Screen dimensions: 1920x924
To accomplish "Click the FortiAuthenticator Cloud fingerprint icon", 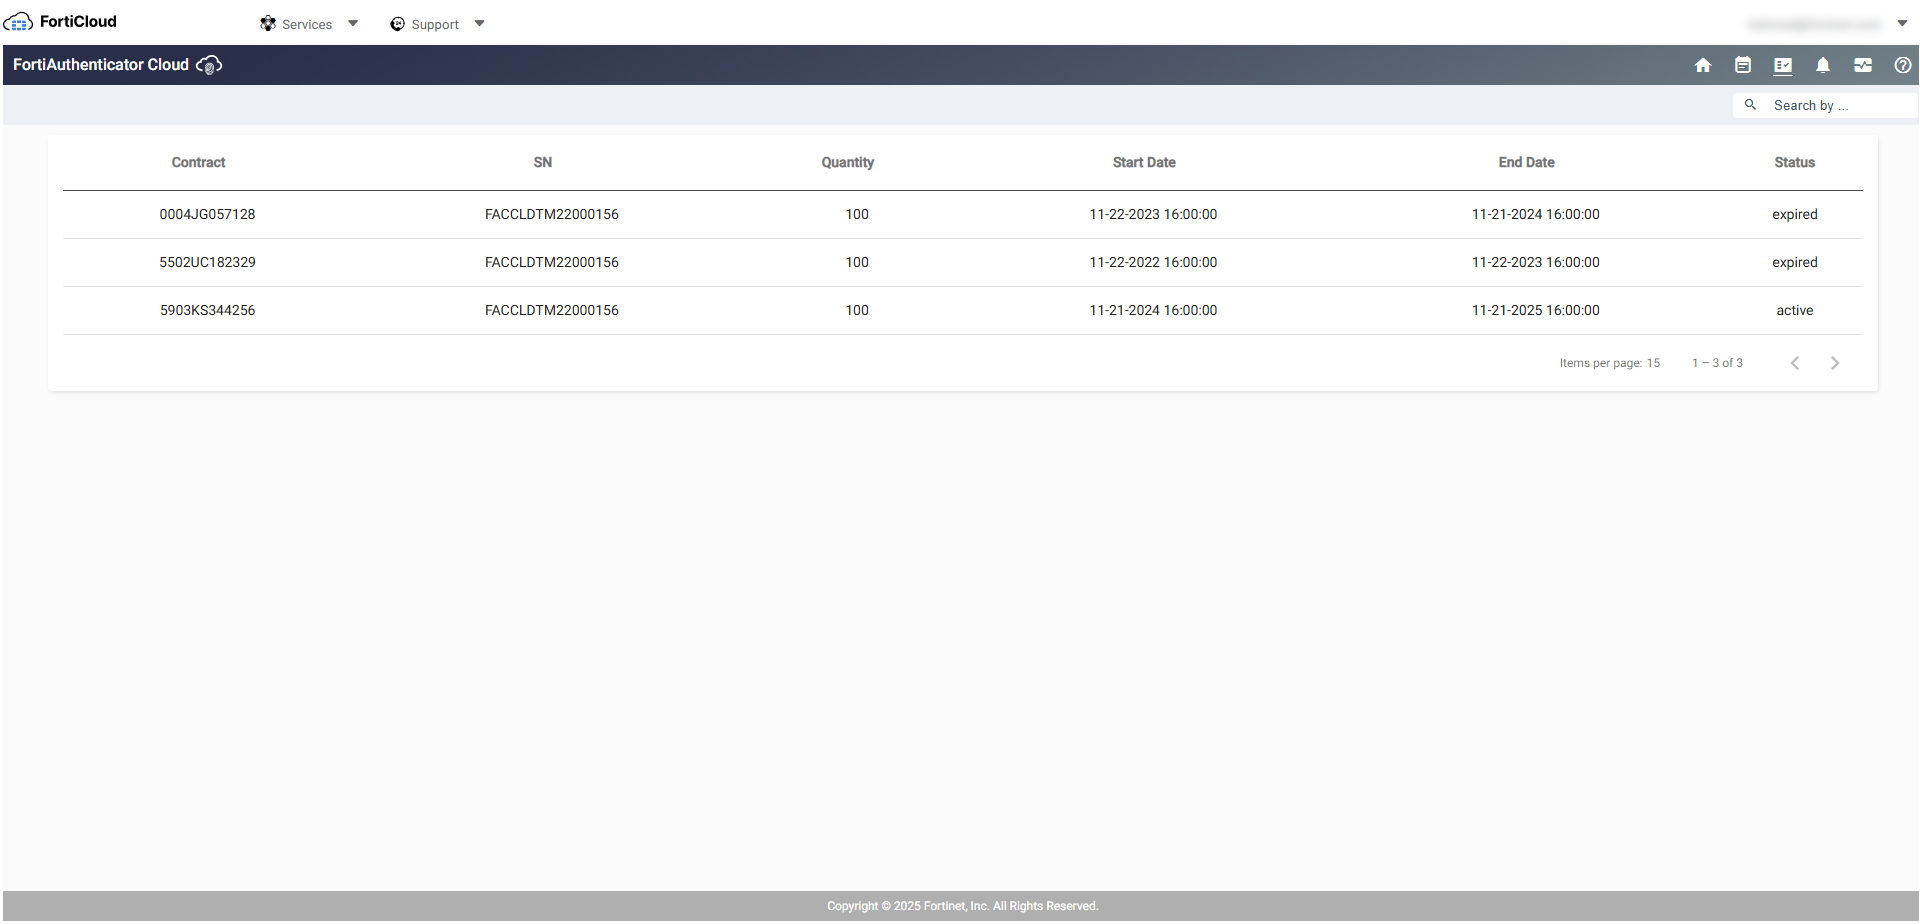I will tap(209, 65).
